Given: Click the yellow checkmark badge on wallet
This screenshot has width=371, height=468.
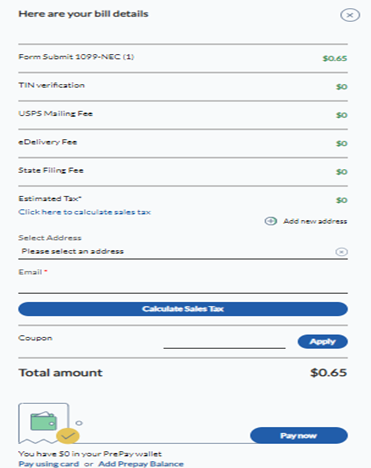Looking at the screenshot, I should (68, 436).
